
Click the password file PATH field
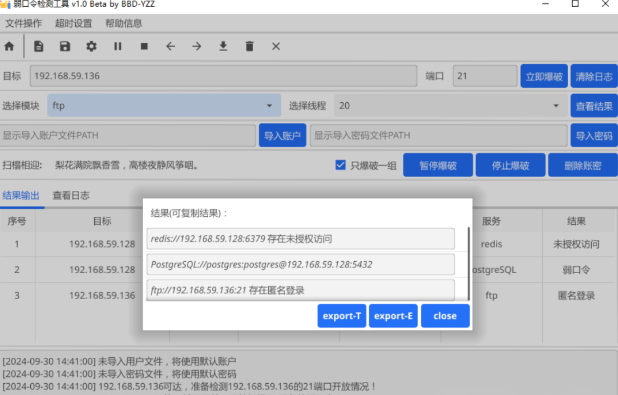pos(439,135)
